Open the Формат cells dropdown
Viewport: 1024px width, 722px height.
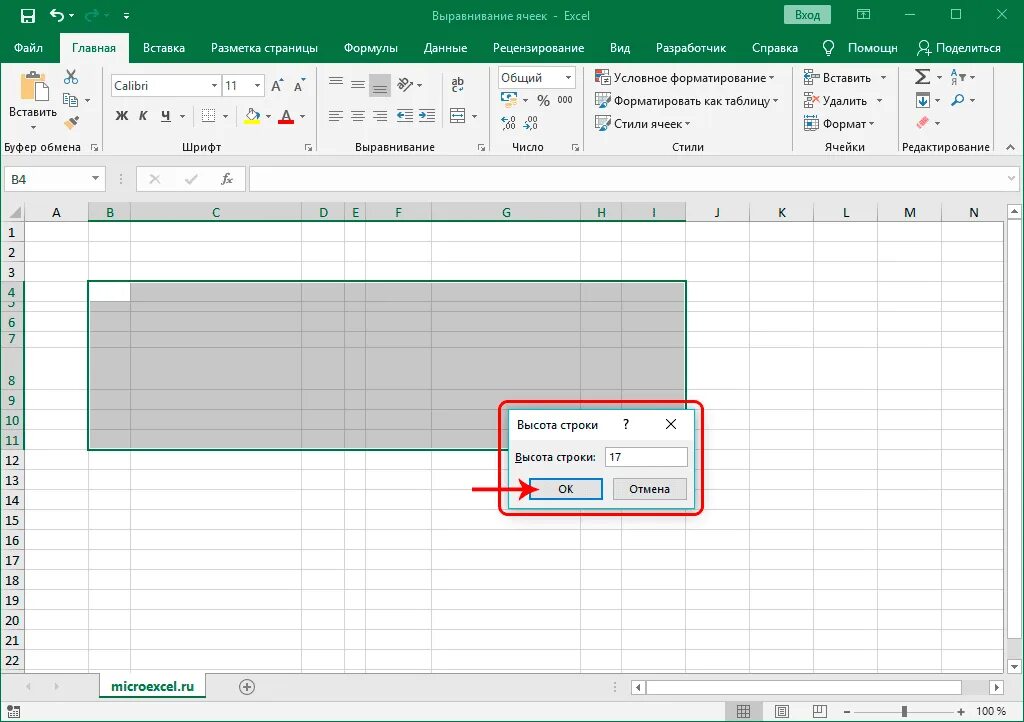[x=839, y=123]
